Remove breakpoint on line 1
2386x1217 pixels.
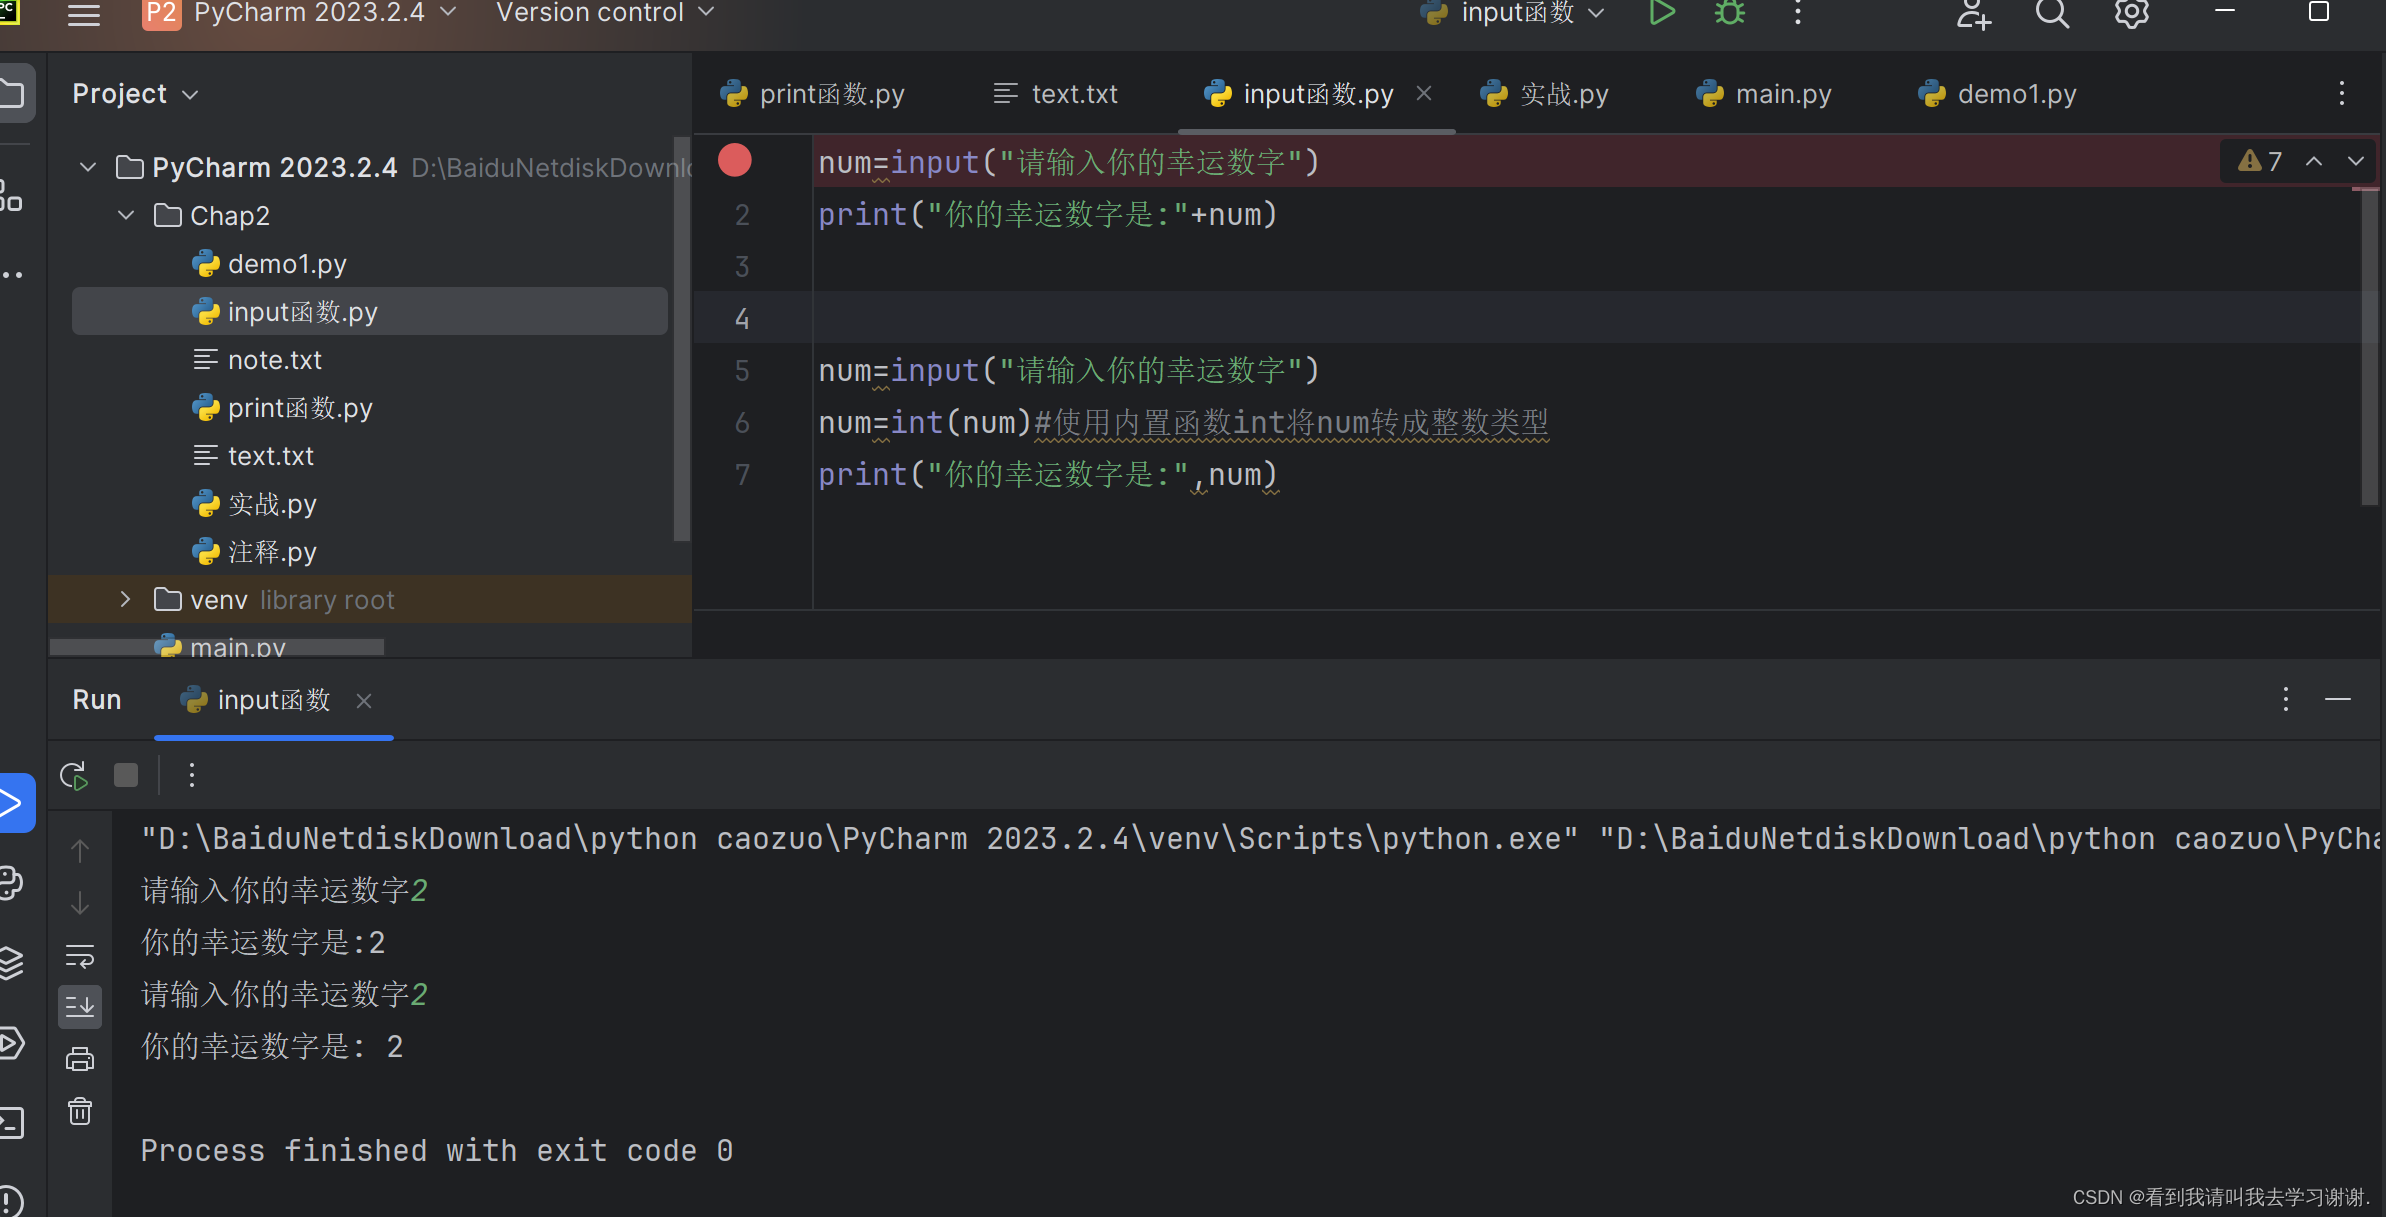click(735, 161)
